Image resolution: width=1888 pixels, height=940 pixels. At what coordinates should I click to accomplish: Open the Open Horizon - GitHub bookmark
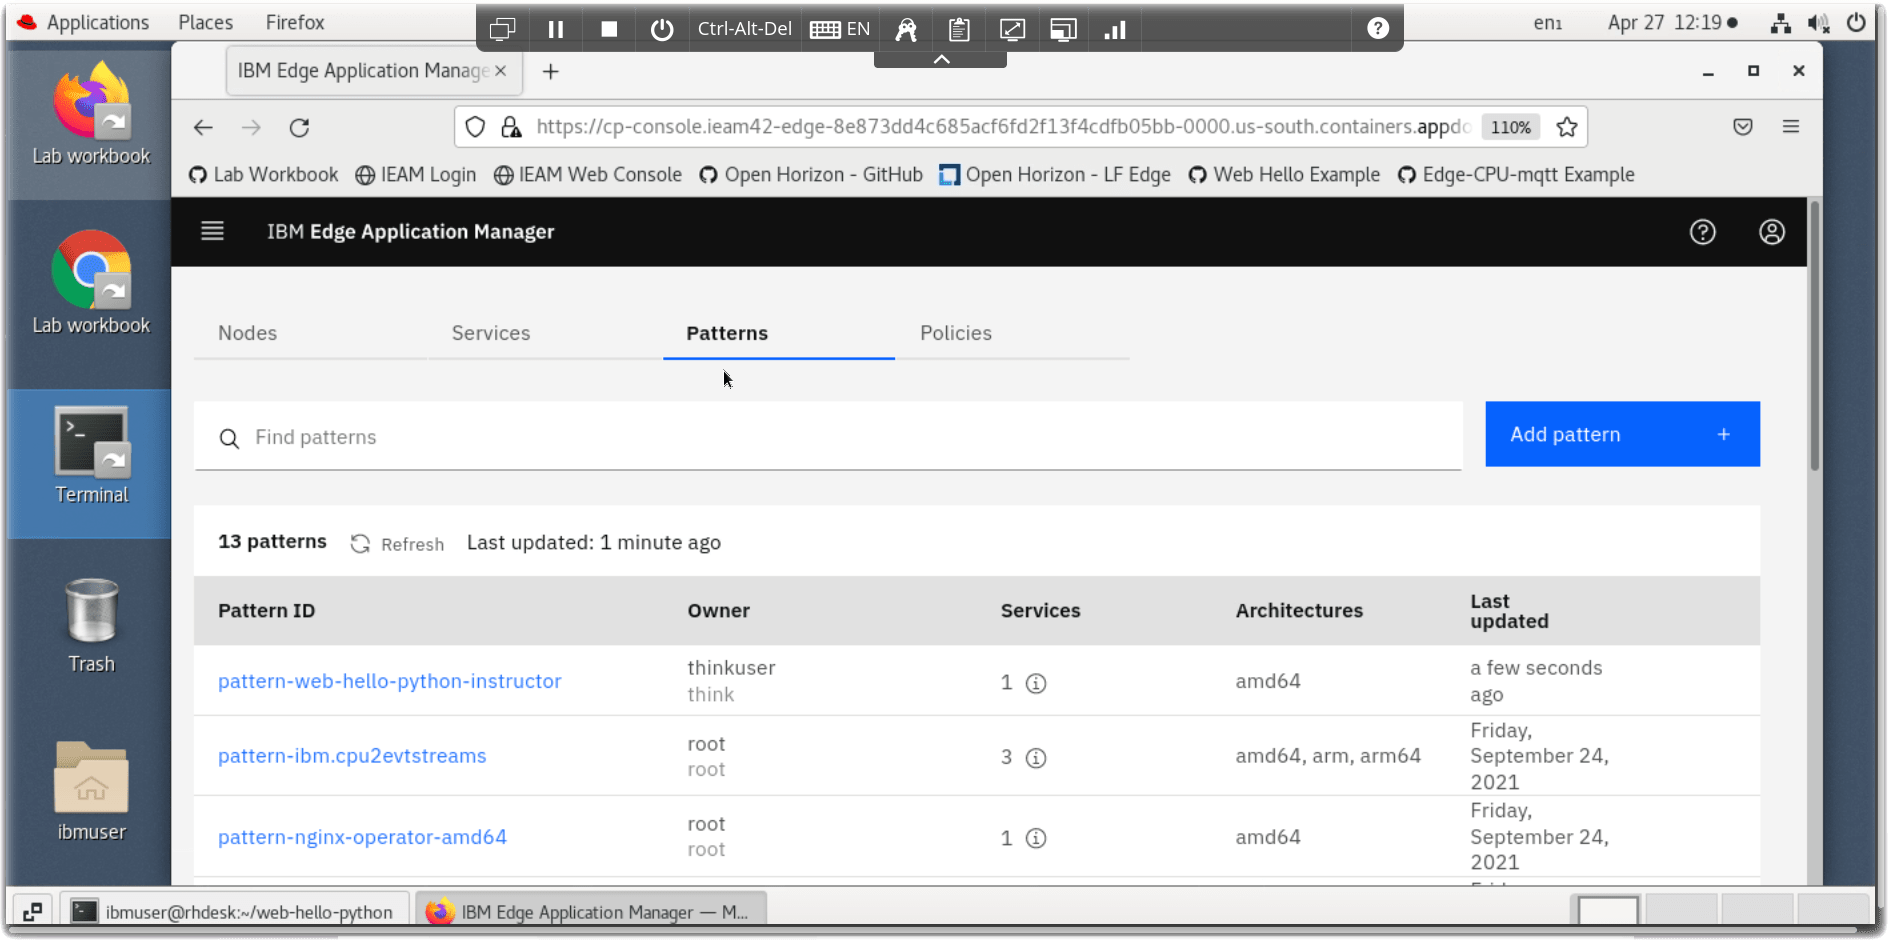click(811, 175)
